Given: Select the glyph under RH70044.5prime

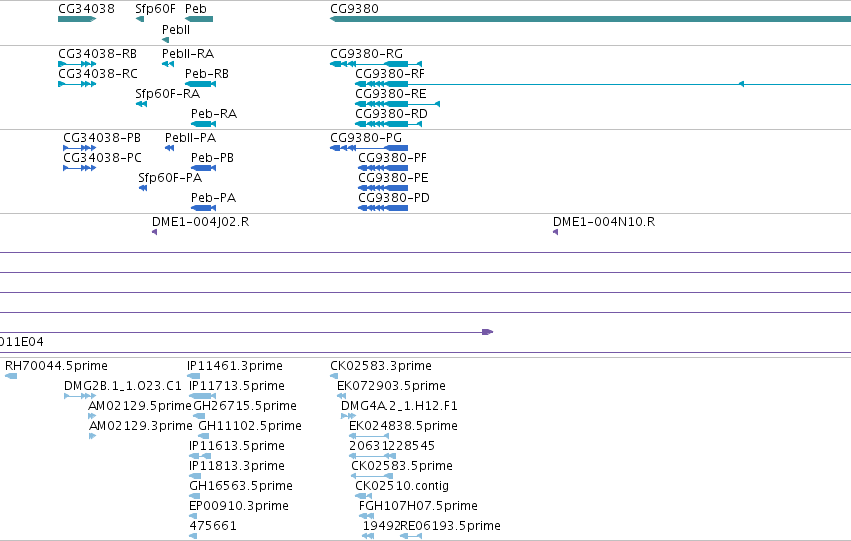Looking at the screenshot, I should click(11, 376).
